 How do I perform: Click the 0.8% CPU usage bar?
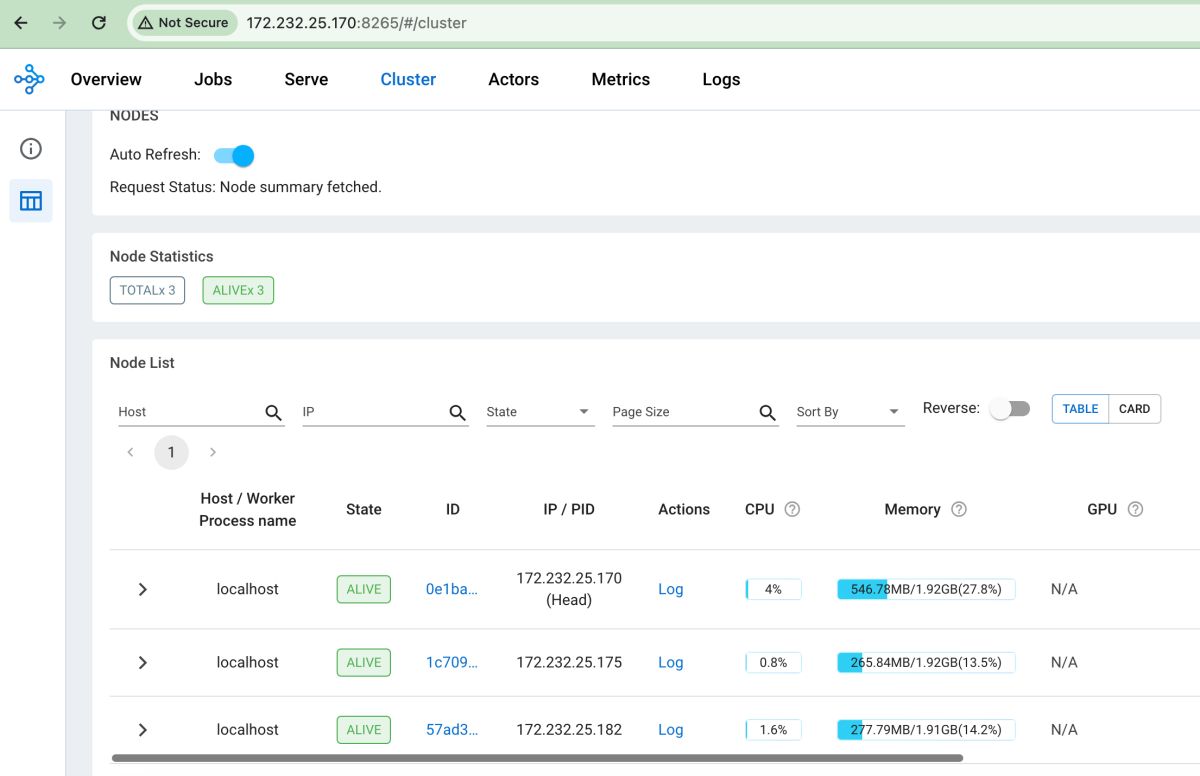[773, 662]
